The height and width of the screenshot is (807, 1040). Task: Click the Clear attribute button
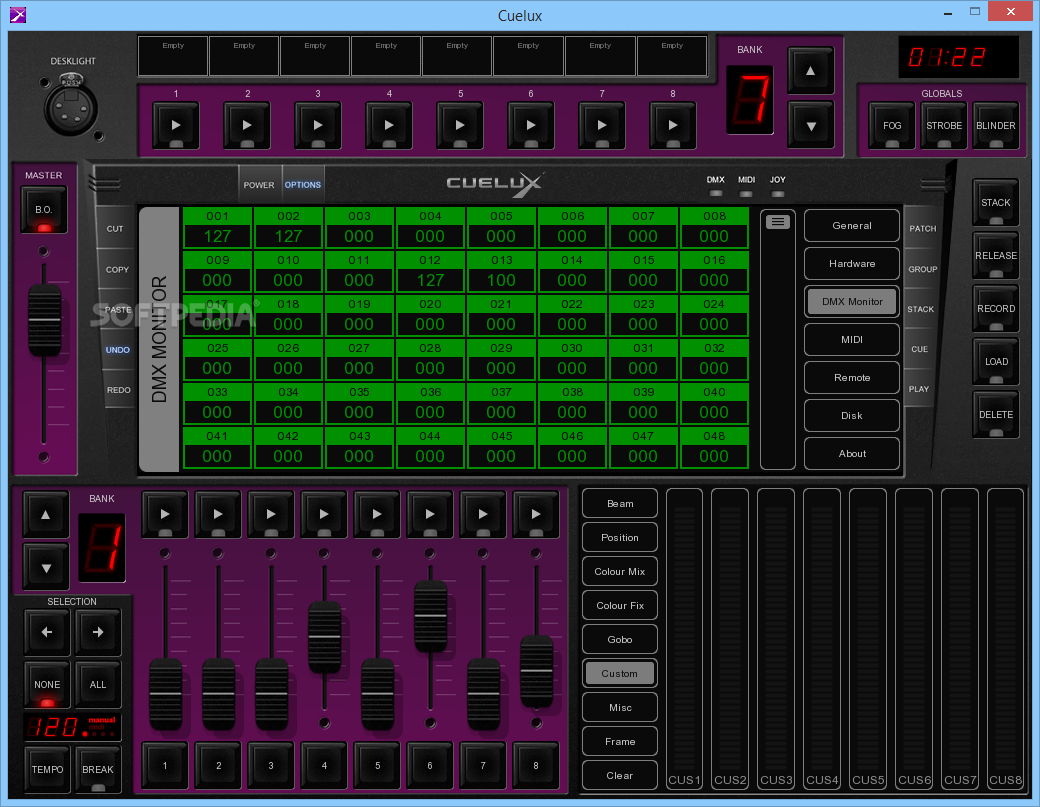(619, 775)
